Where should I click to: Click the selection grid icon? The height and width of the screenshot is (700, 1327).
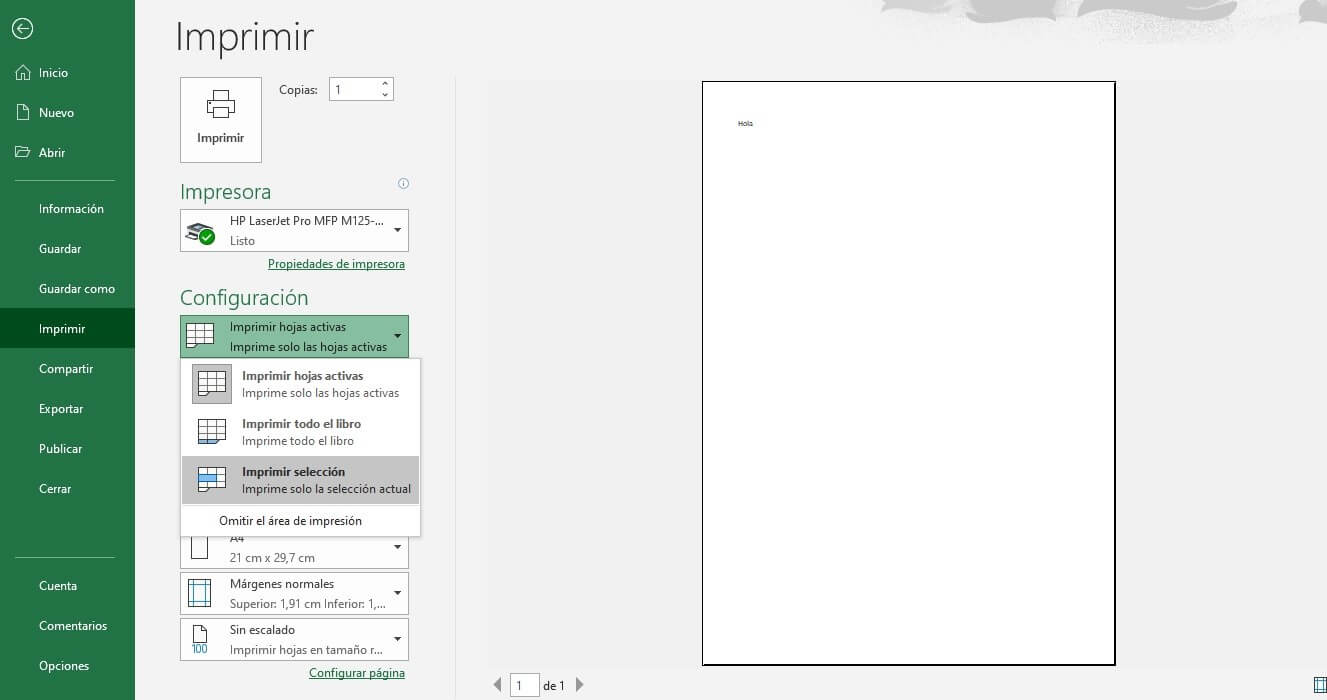(212, 480)
